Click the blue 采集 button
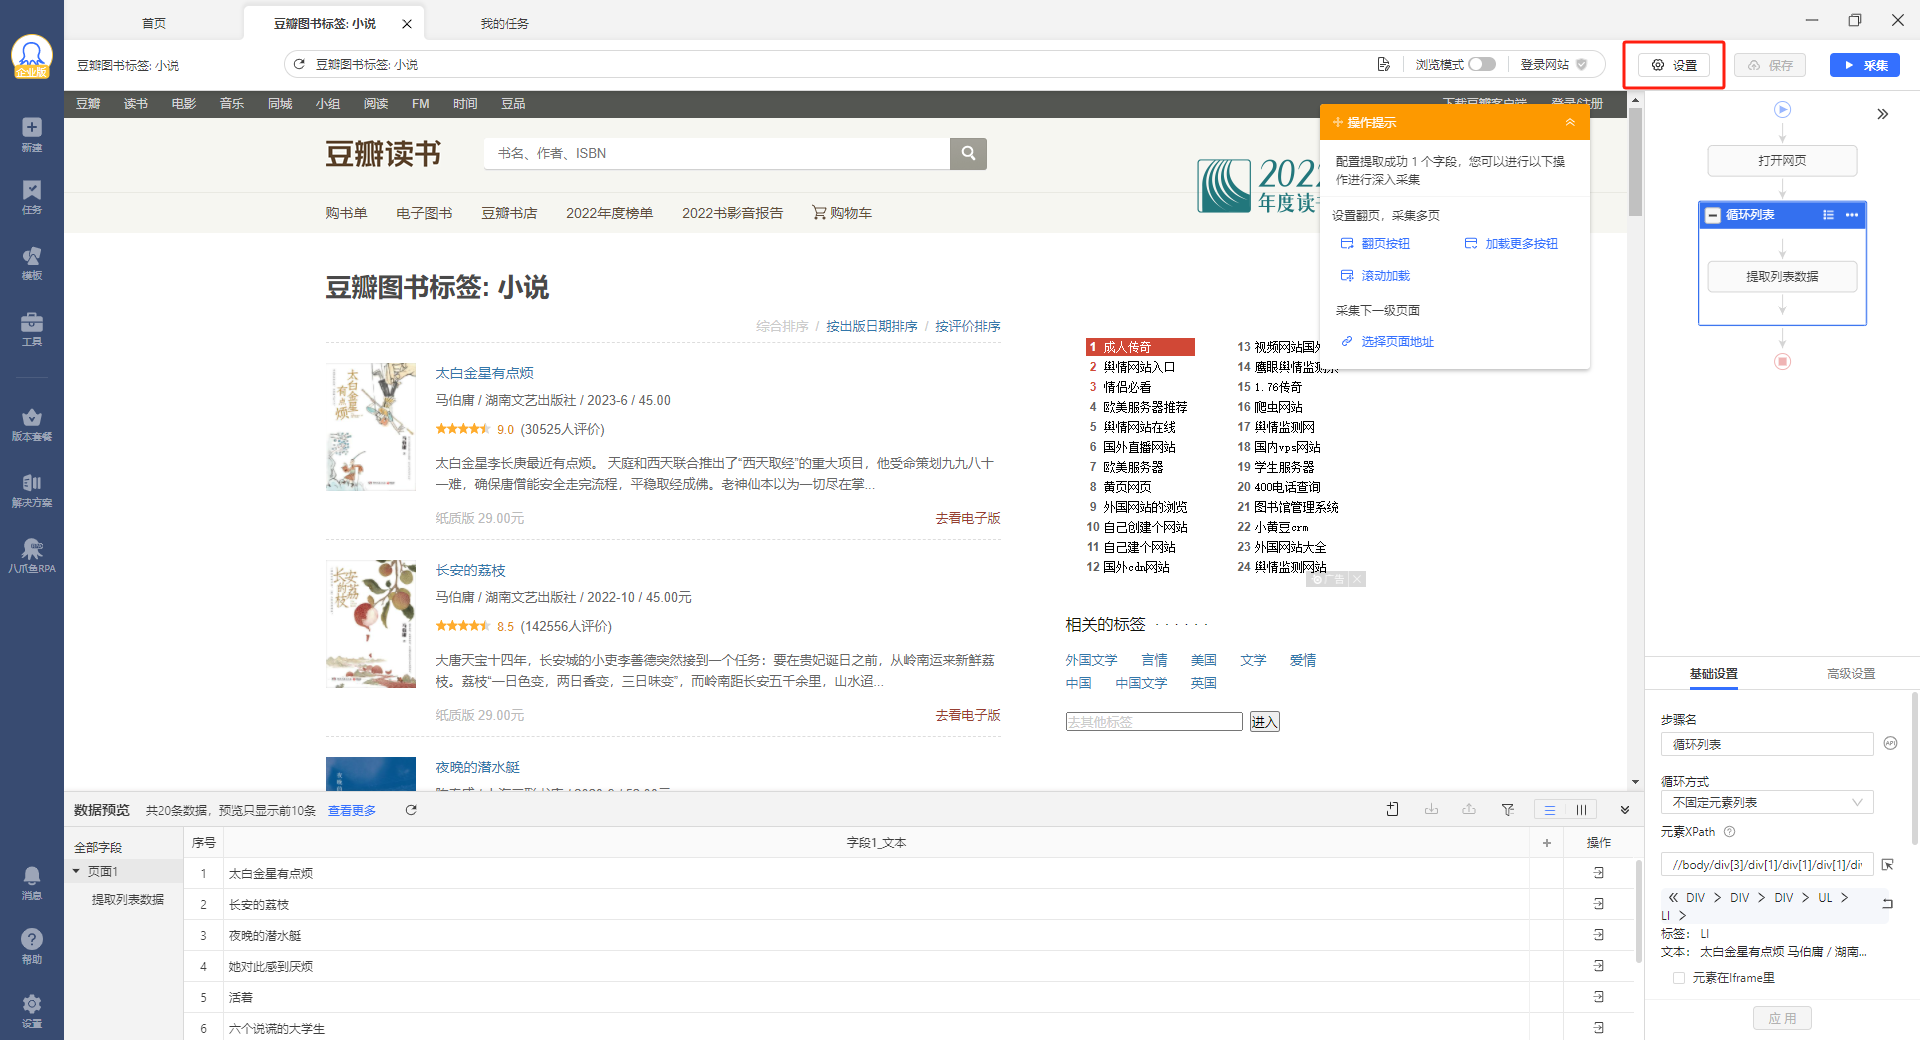 coord(1865,65)
